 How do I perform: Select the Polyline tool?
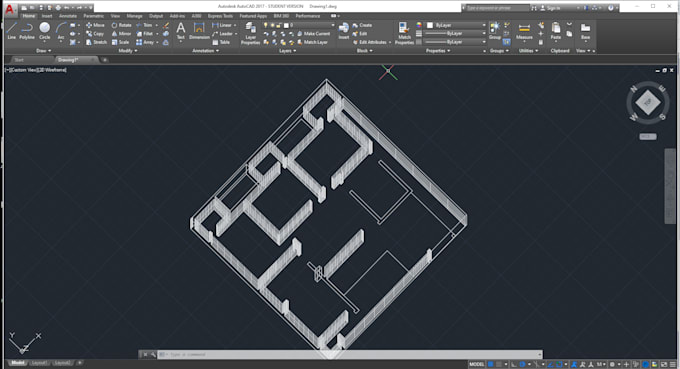27,30
